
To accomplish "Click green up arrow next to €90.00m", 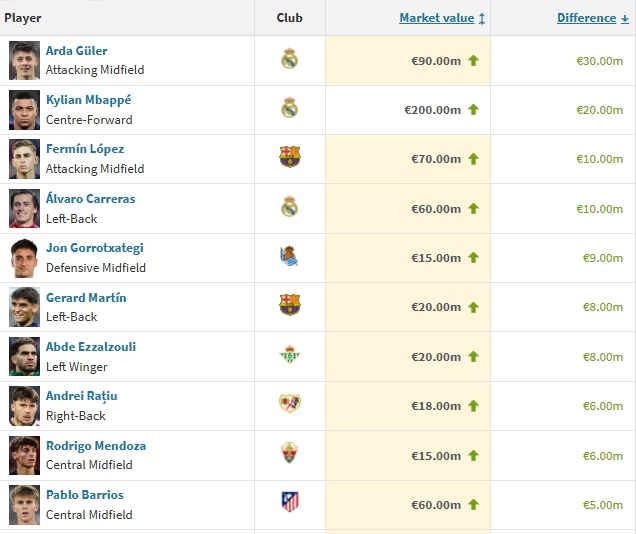I will 473,60.
